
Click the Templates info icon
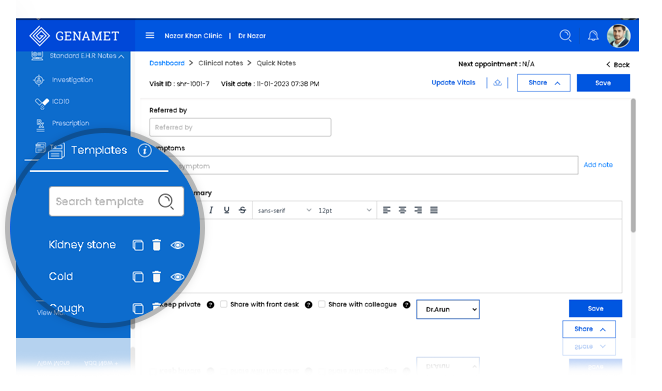pyautogui.click(x=144, y=150)
